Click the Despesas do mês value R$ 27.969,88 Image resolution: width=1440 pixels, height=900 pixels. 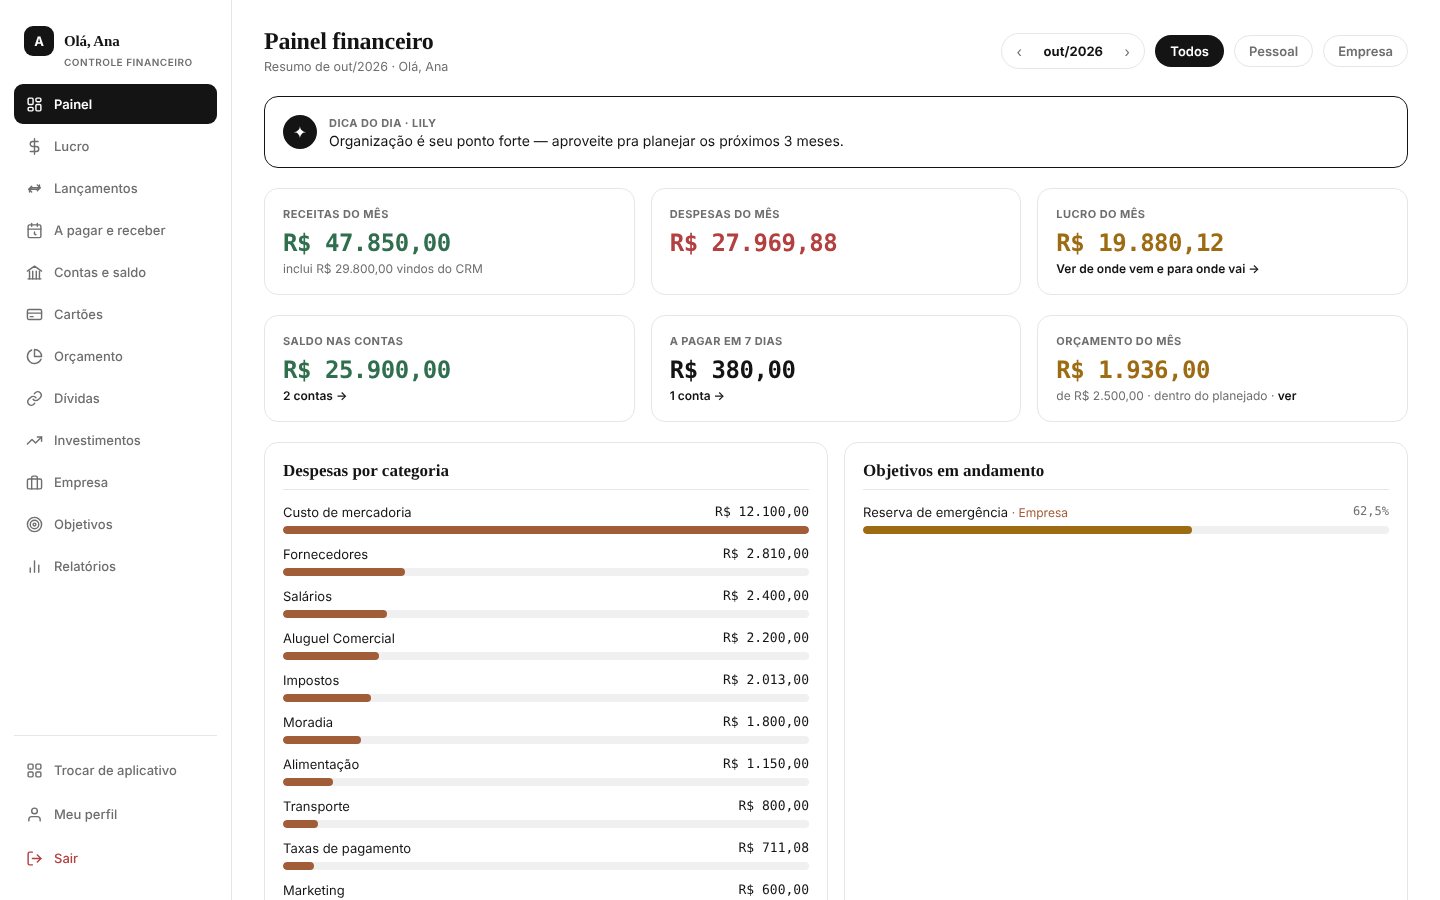click(753, 243)
